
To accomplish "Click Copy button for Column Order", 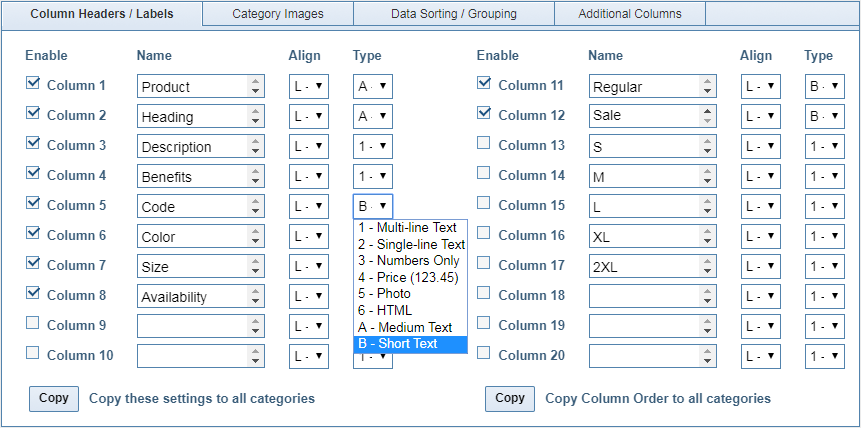I will click(x=510, y=398).
